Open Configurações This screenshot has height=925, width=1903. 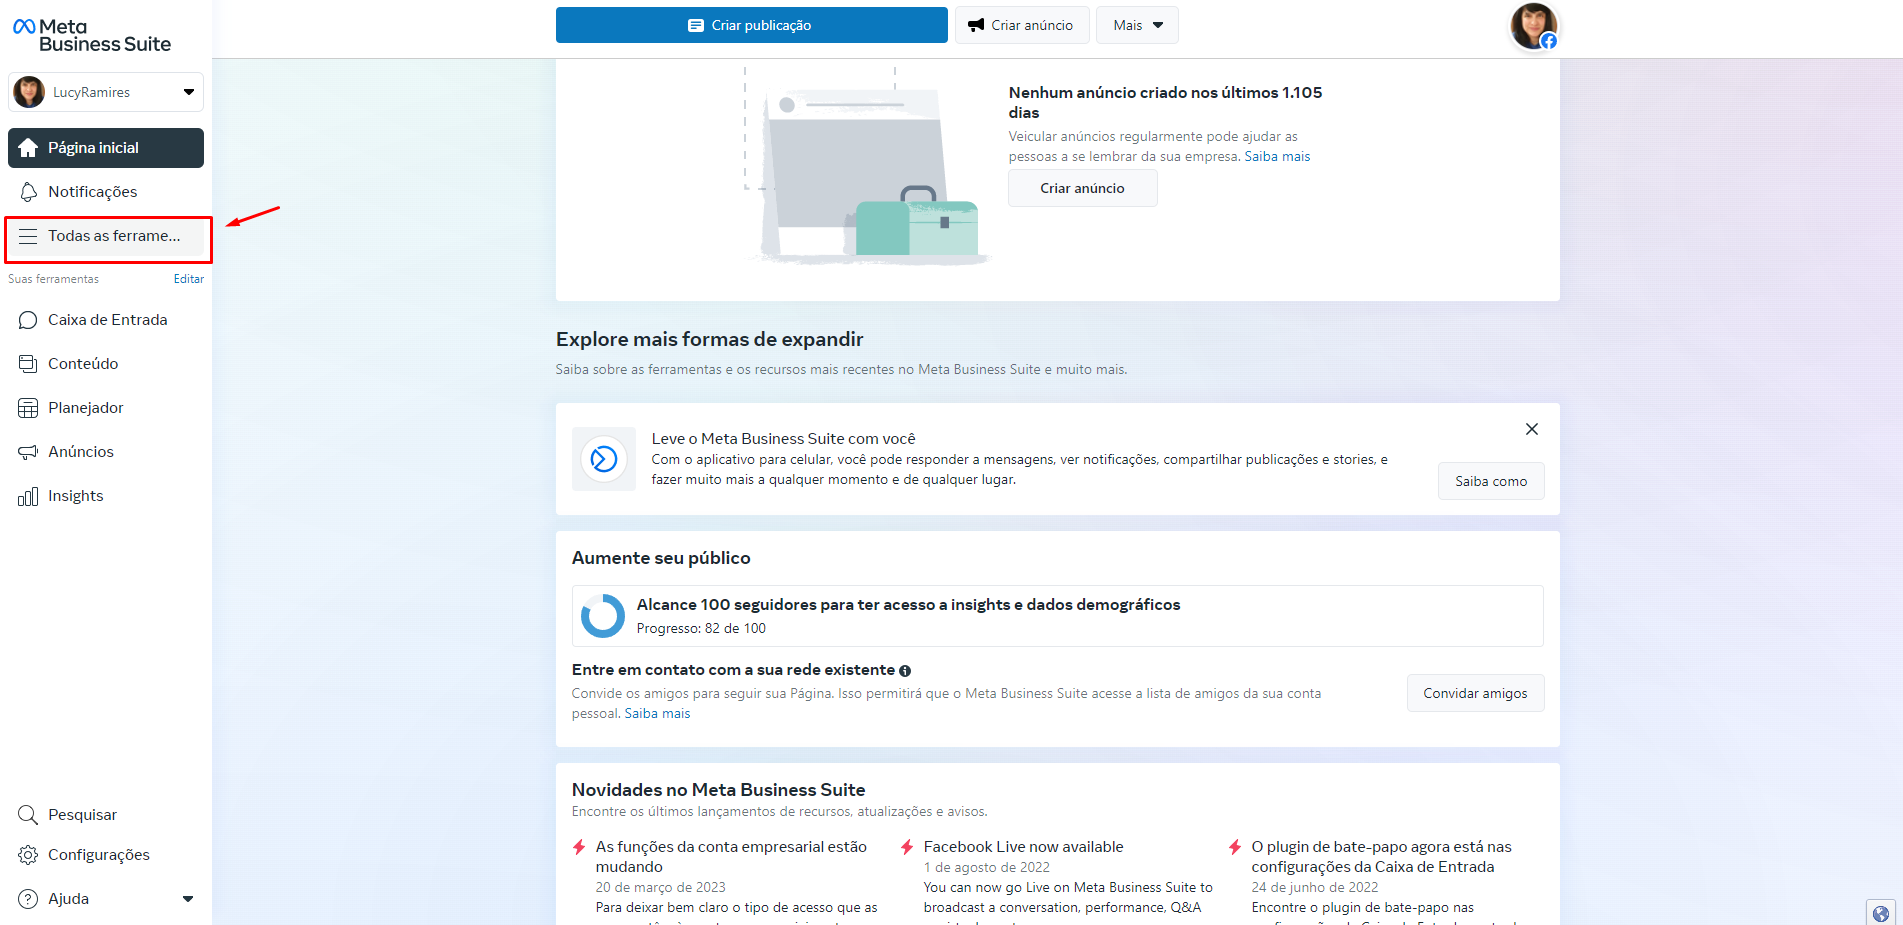(x=106, y=855)
